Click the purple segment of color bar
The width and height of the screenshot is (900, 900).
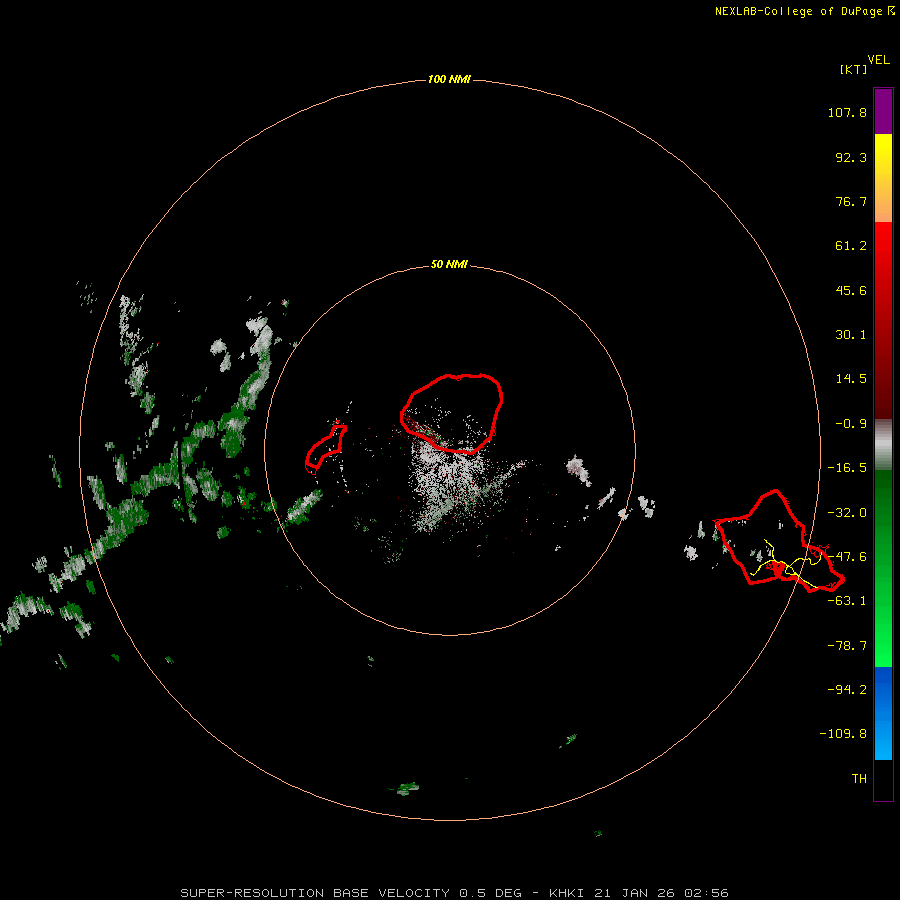point(883,111)
